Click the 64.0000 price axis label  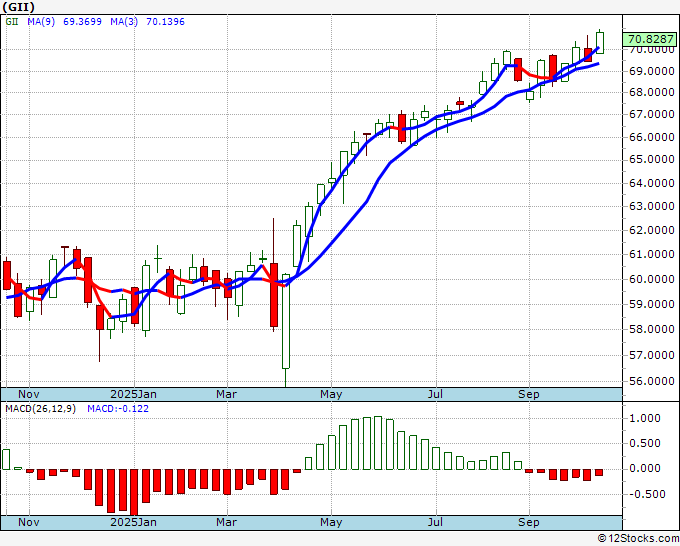tap(652, 183)
